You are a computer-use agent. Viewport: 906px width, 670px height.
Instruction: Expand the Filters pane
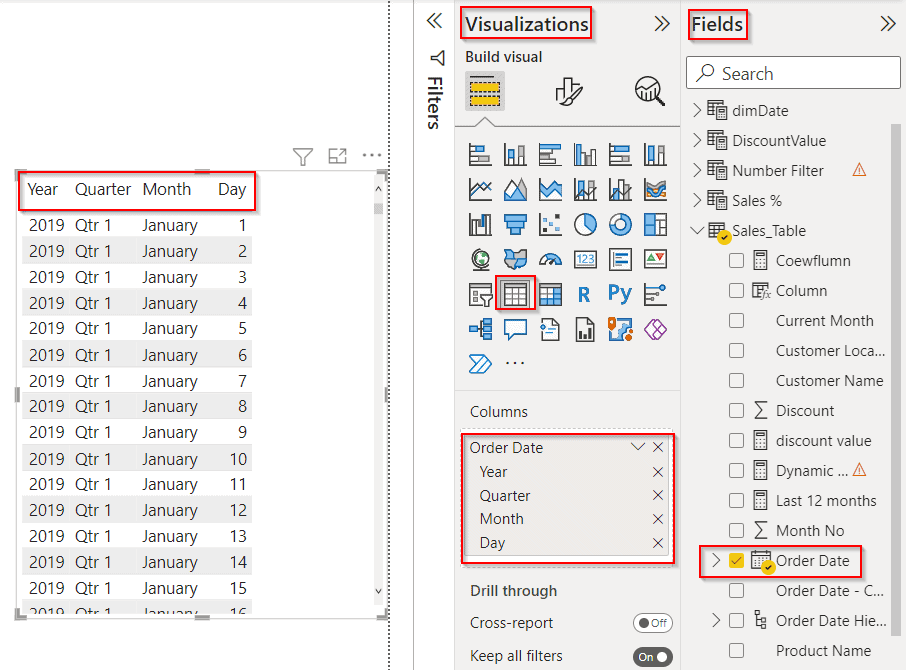435,21
